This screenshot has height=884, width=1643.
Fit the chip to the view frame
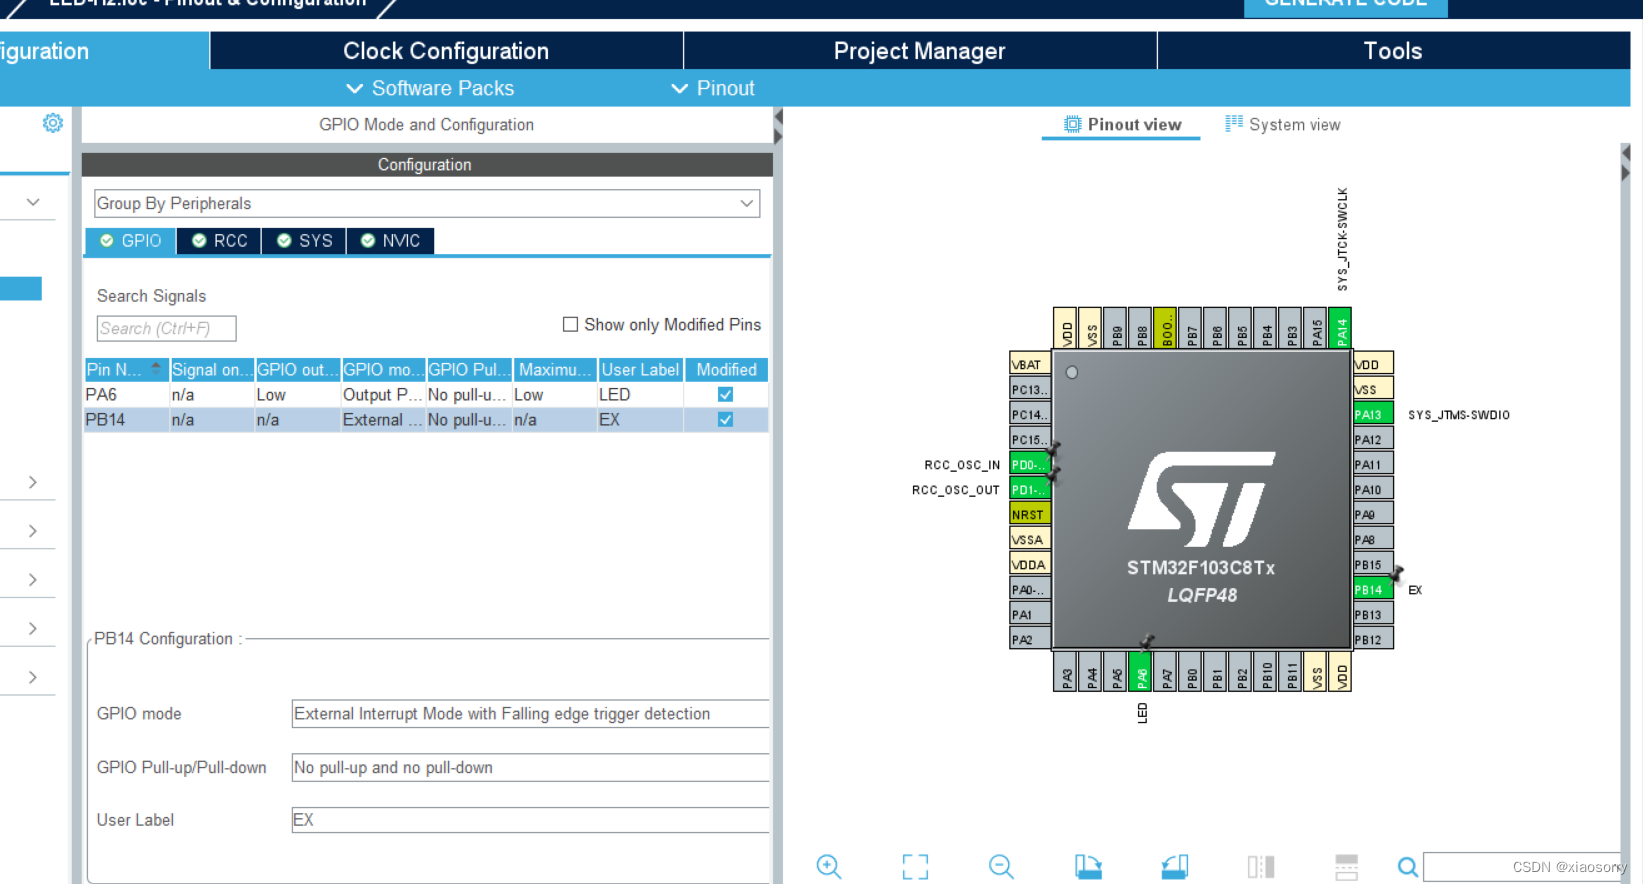coord(915,867)
